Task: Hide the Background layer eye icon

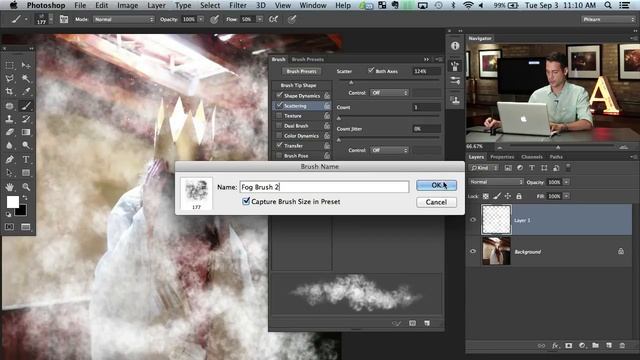Action: point(473,251)
